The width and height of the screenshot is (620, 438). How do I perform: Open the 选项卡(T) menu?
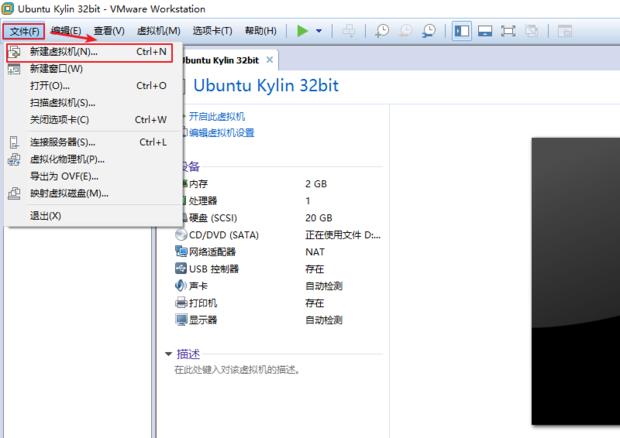[212, 31]
